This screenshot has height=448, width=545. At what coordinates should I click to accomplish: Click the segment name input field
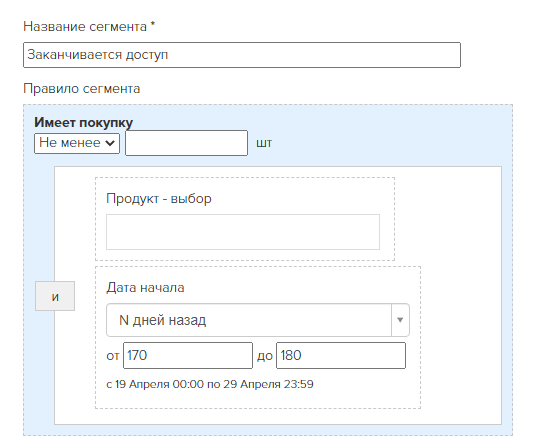tap(242, 55)
